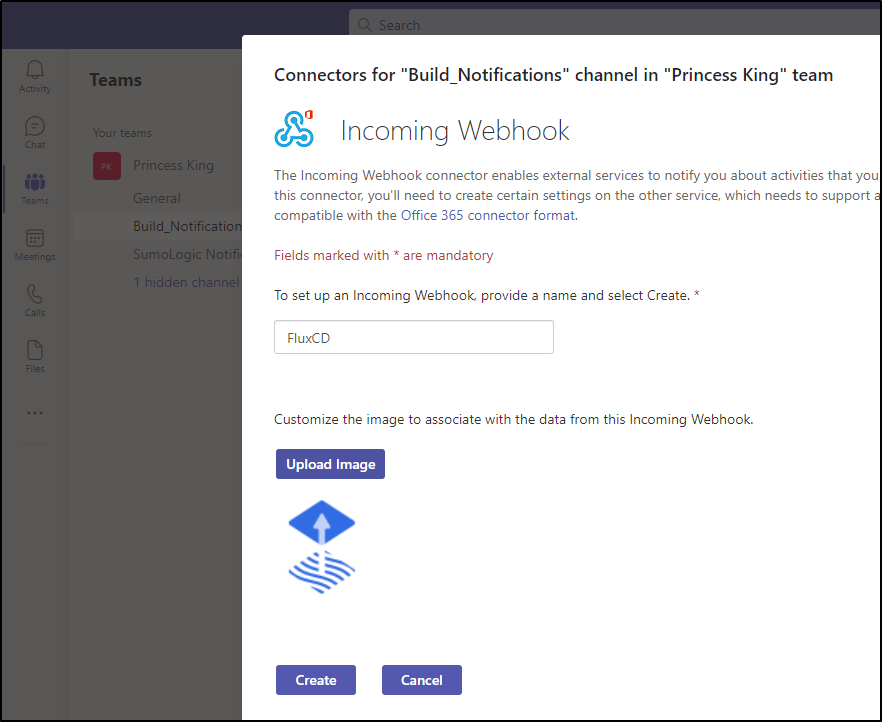Click the Create button
This screenshot has width=882, height=722.
(316, 680)
